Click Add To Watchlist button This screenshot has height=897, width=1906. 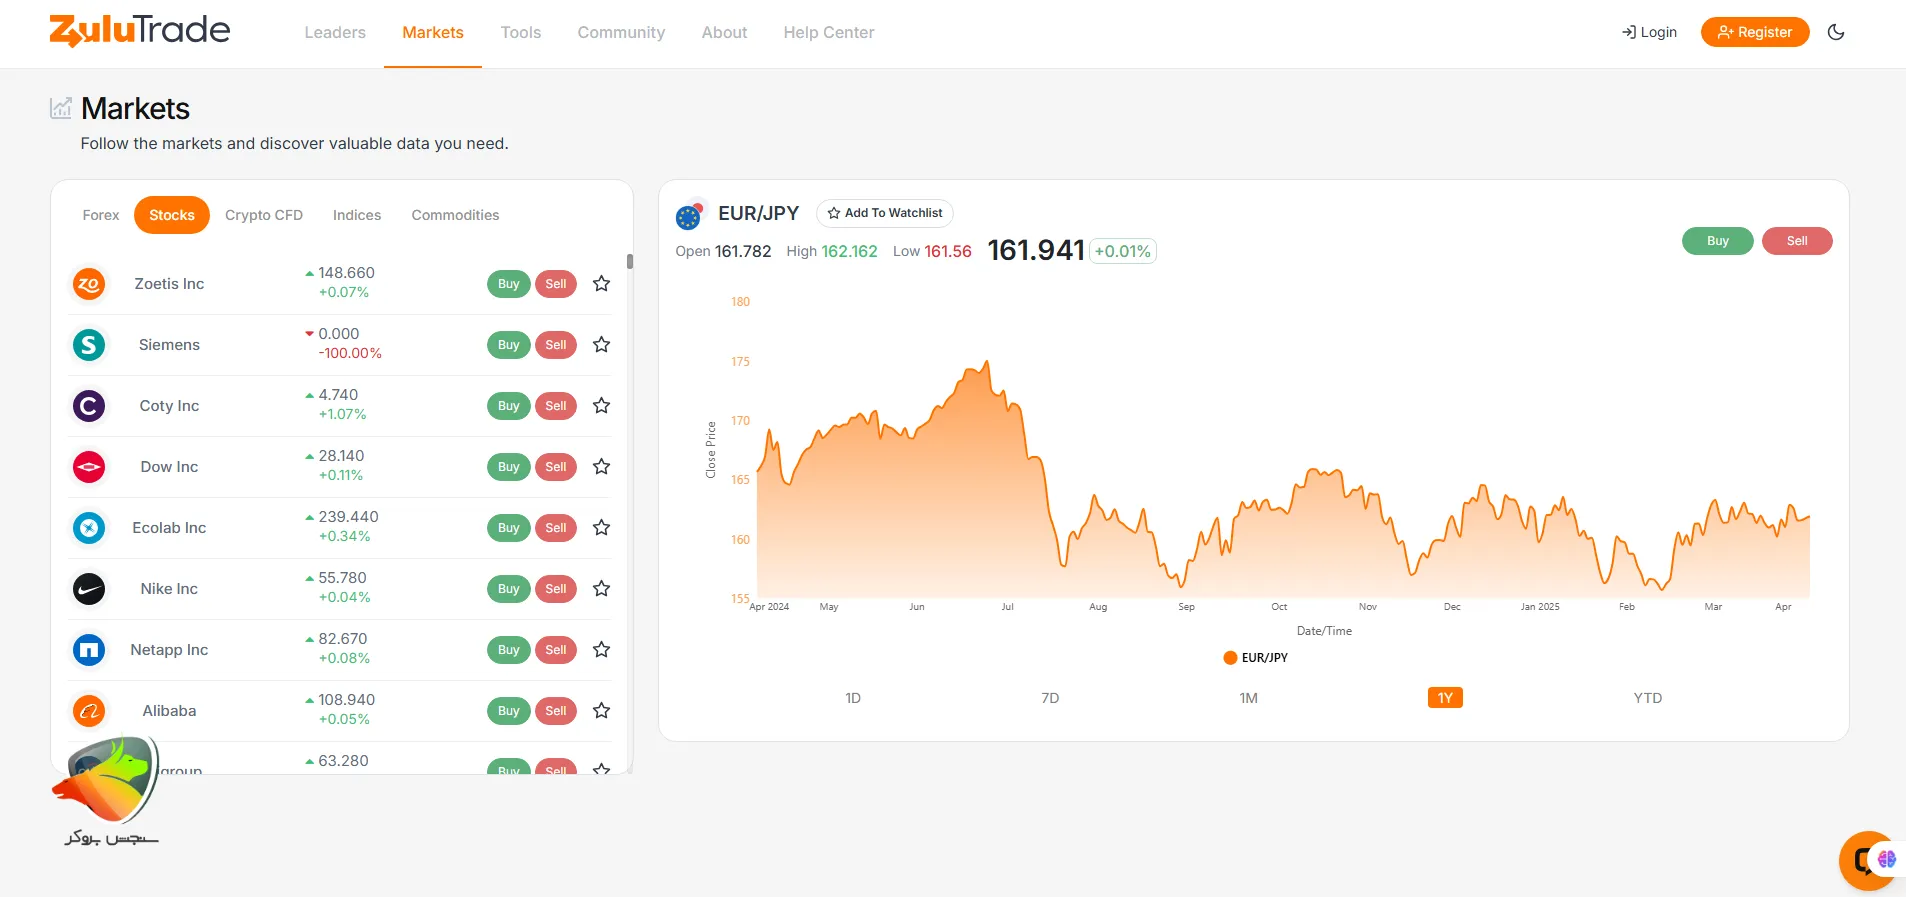[x=885, y=213]
